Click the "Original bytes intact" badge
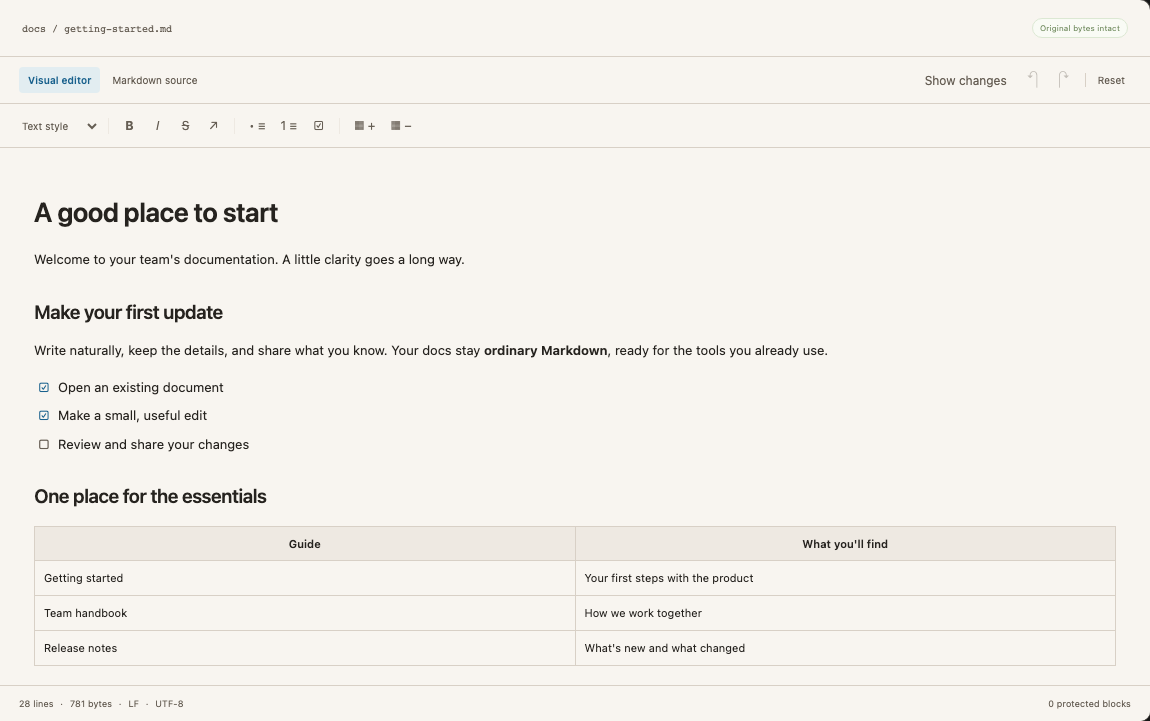Viewport: 1150px width, 721px height. click(1080, 29)
